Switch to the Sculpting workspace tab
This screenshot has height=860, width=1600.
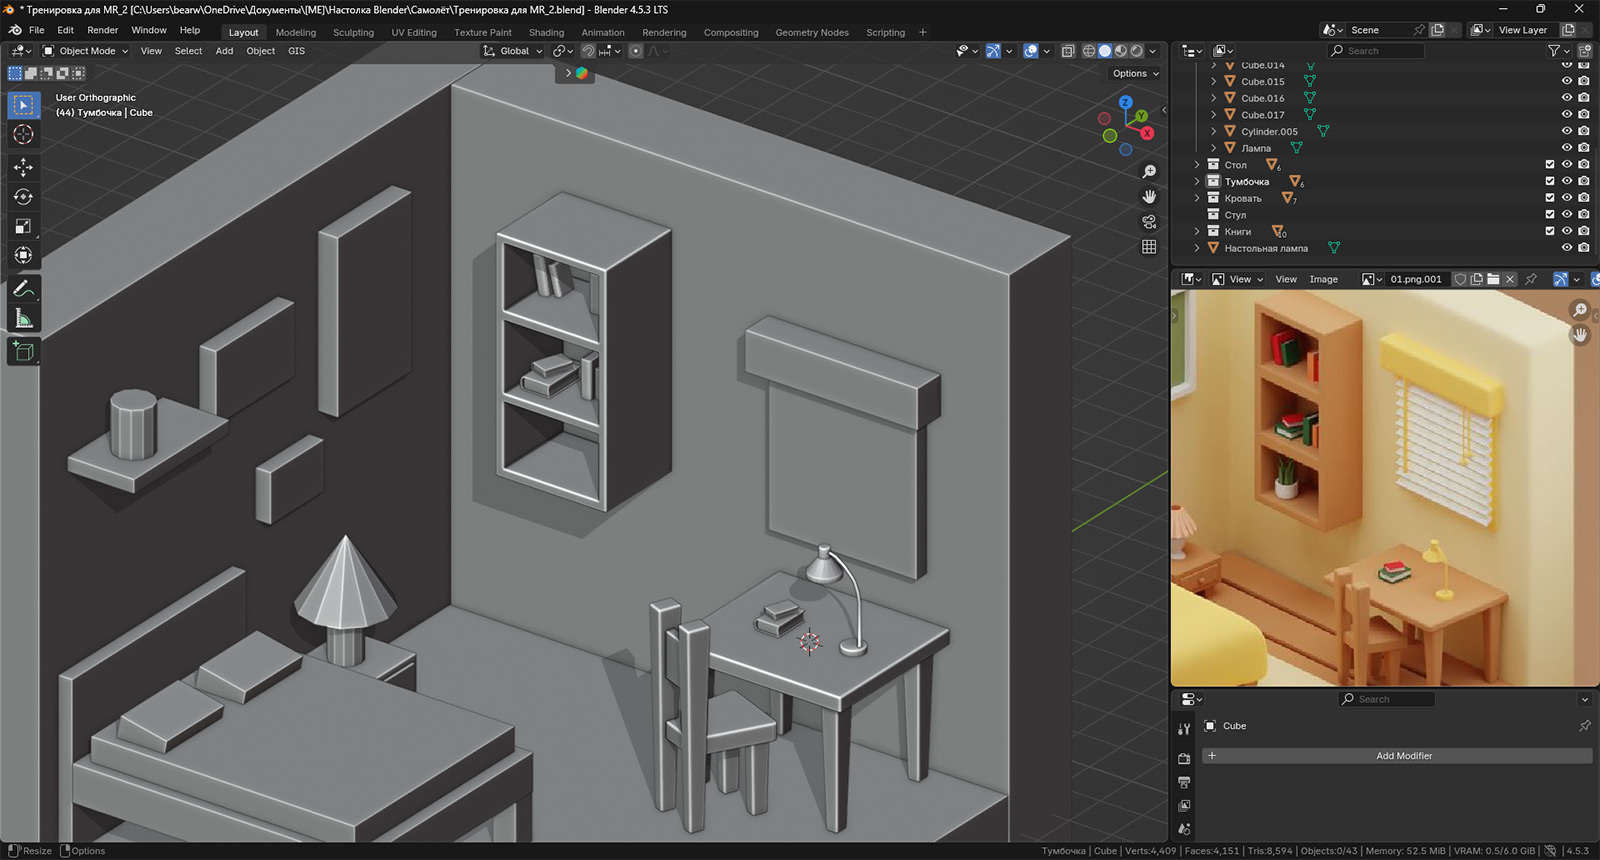coord(353,32)
